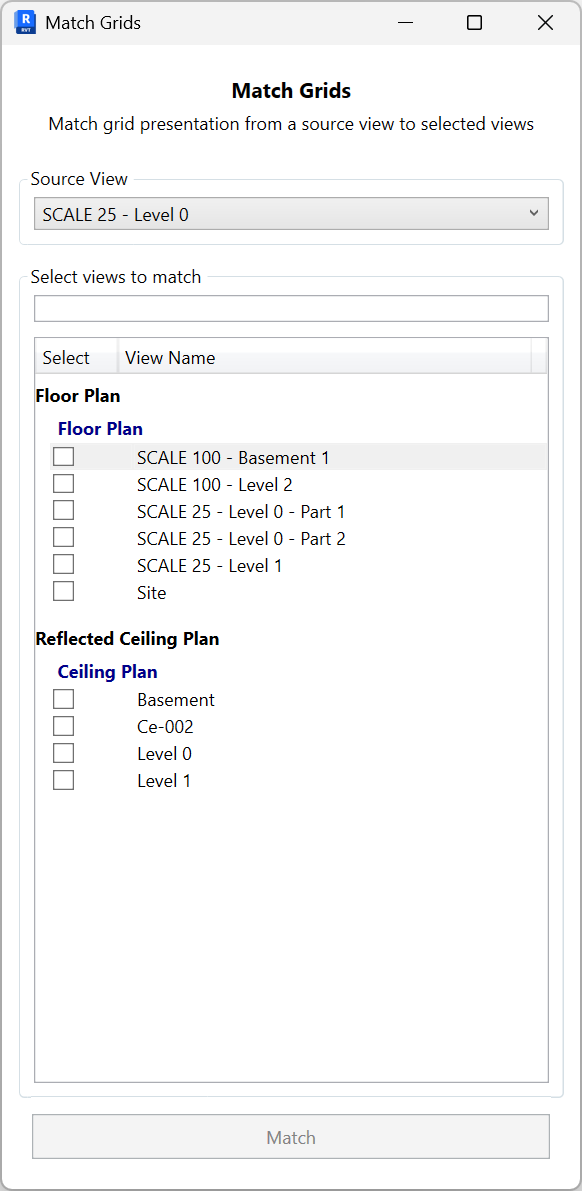The width and height of the screenshot is (582, 1191).
Task: Click the Revit app icon in title bar
Action: tap(24, 22)
